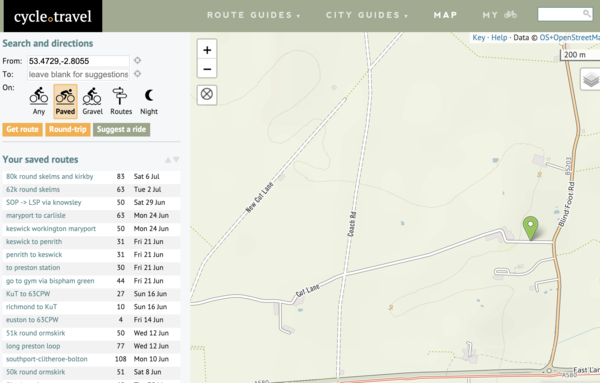
Task: Choose the signposted Routes option
Action: 121,101
